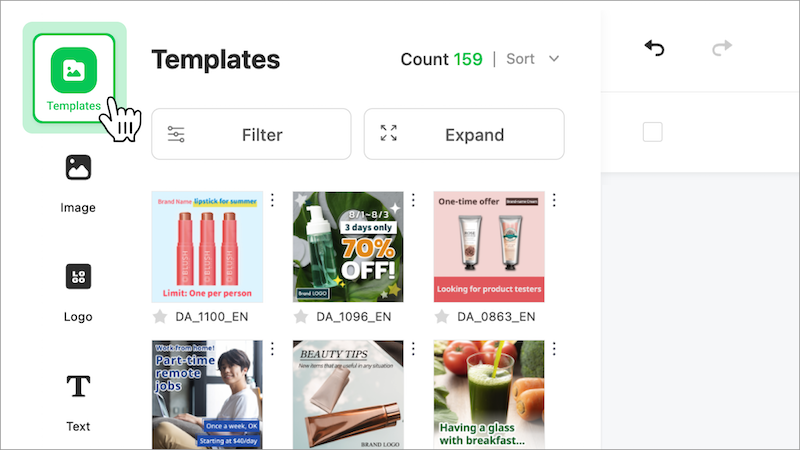
Task: Open options menu for lipstick template
Action: [x=272, y=201]
